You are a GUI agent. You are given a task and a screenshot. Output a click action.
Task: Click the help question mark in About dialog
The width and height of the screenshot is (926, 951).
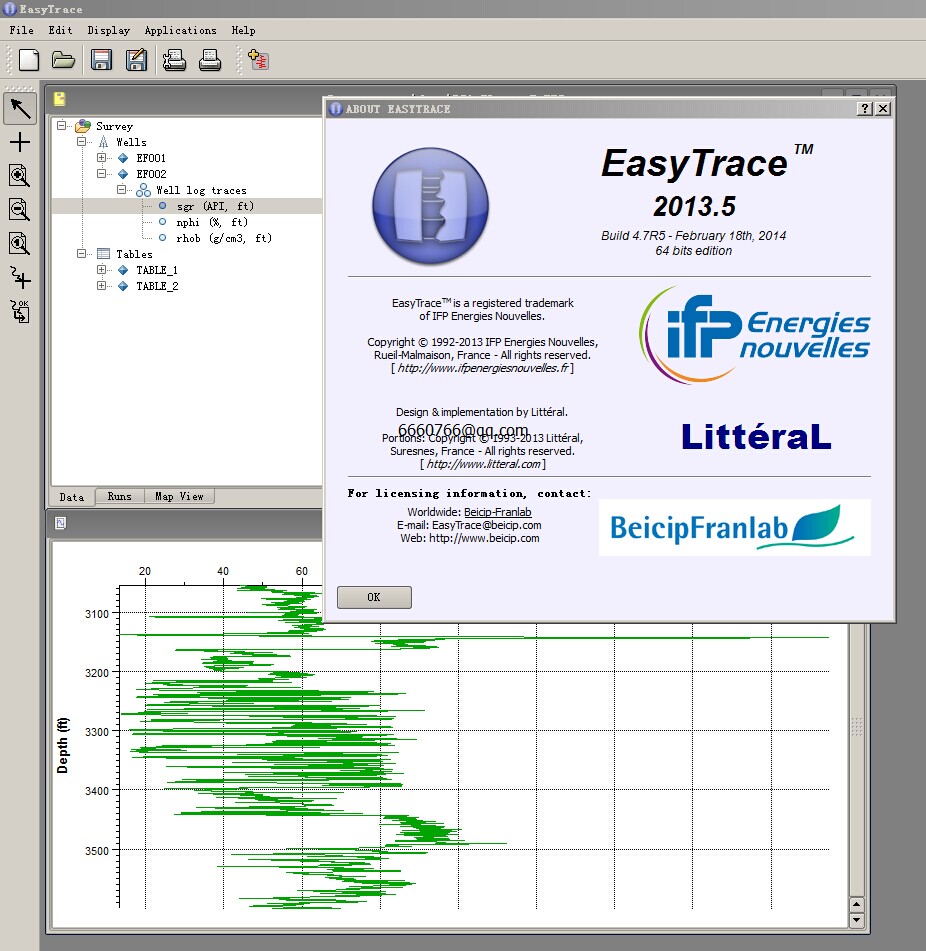(x=865, y=109)
